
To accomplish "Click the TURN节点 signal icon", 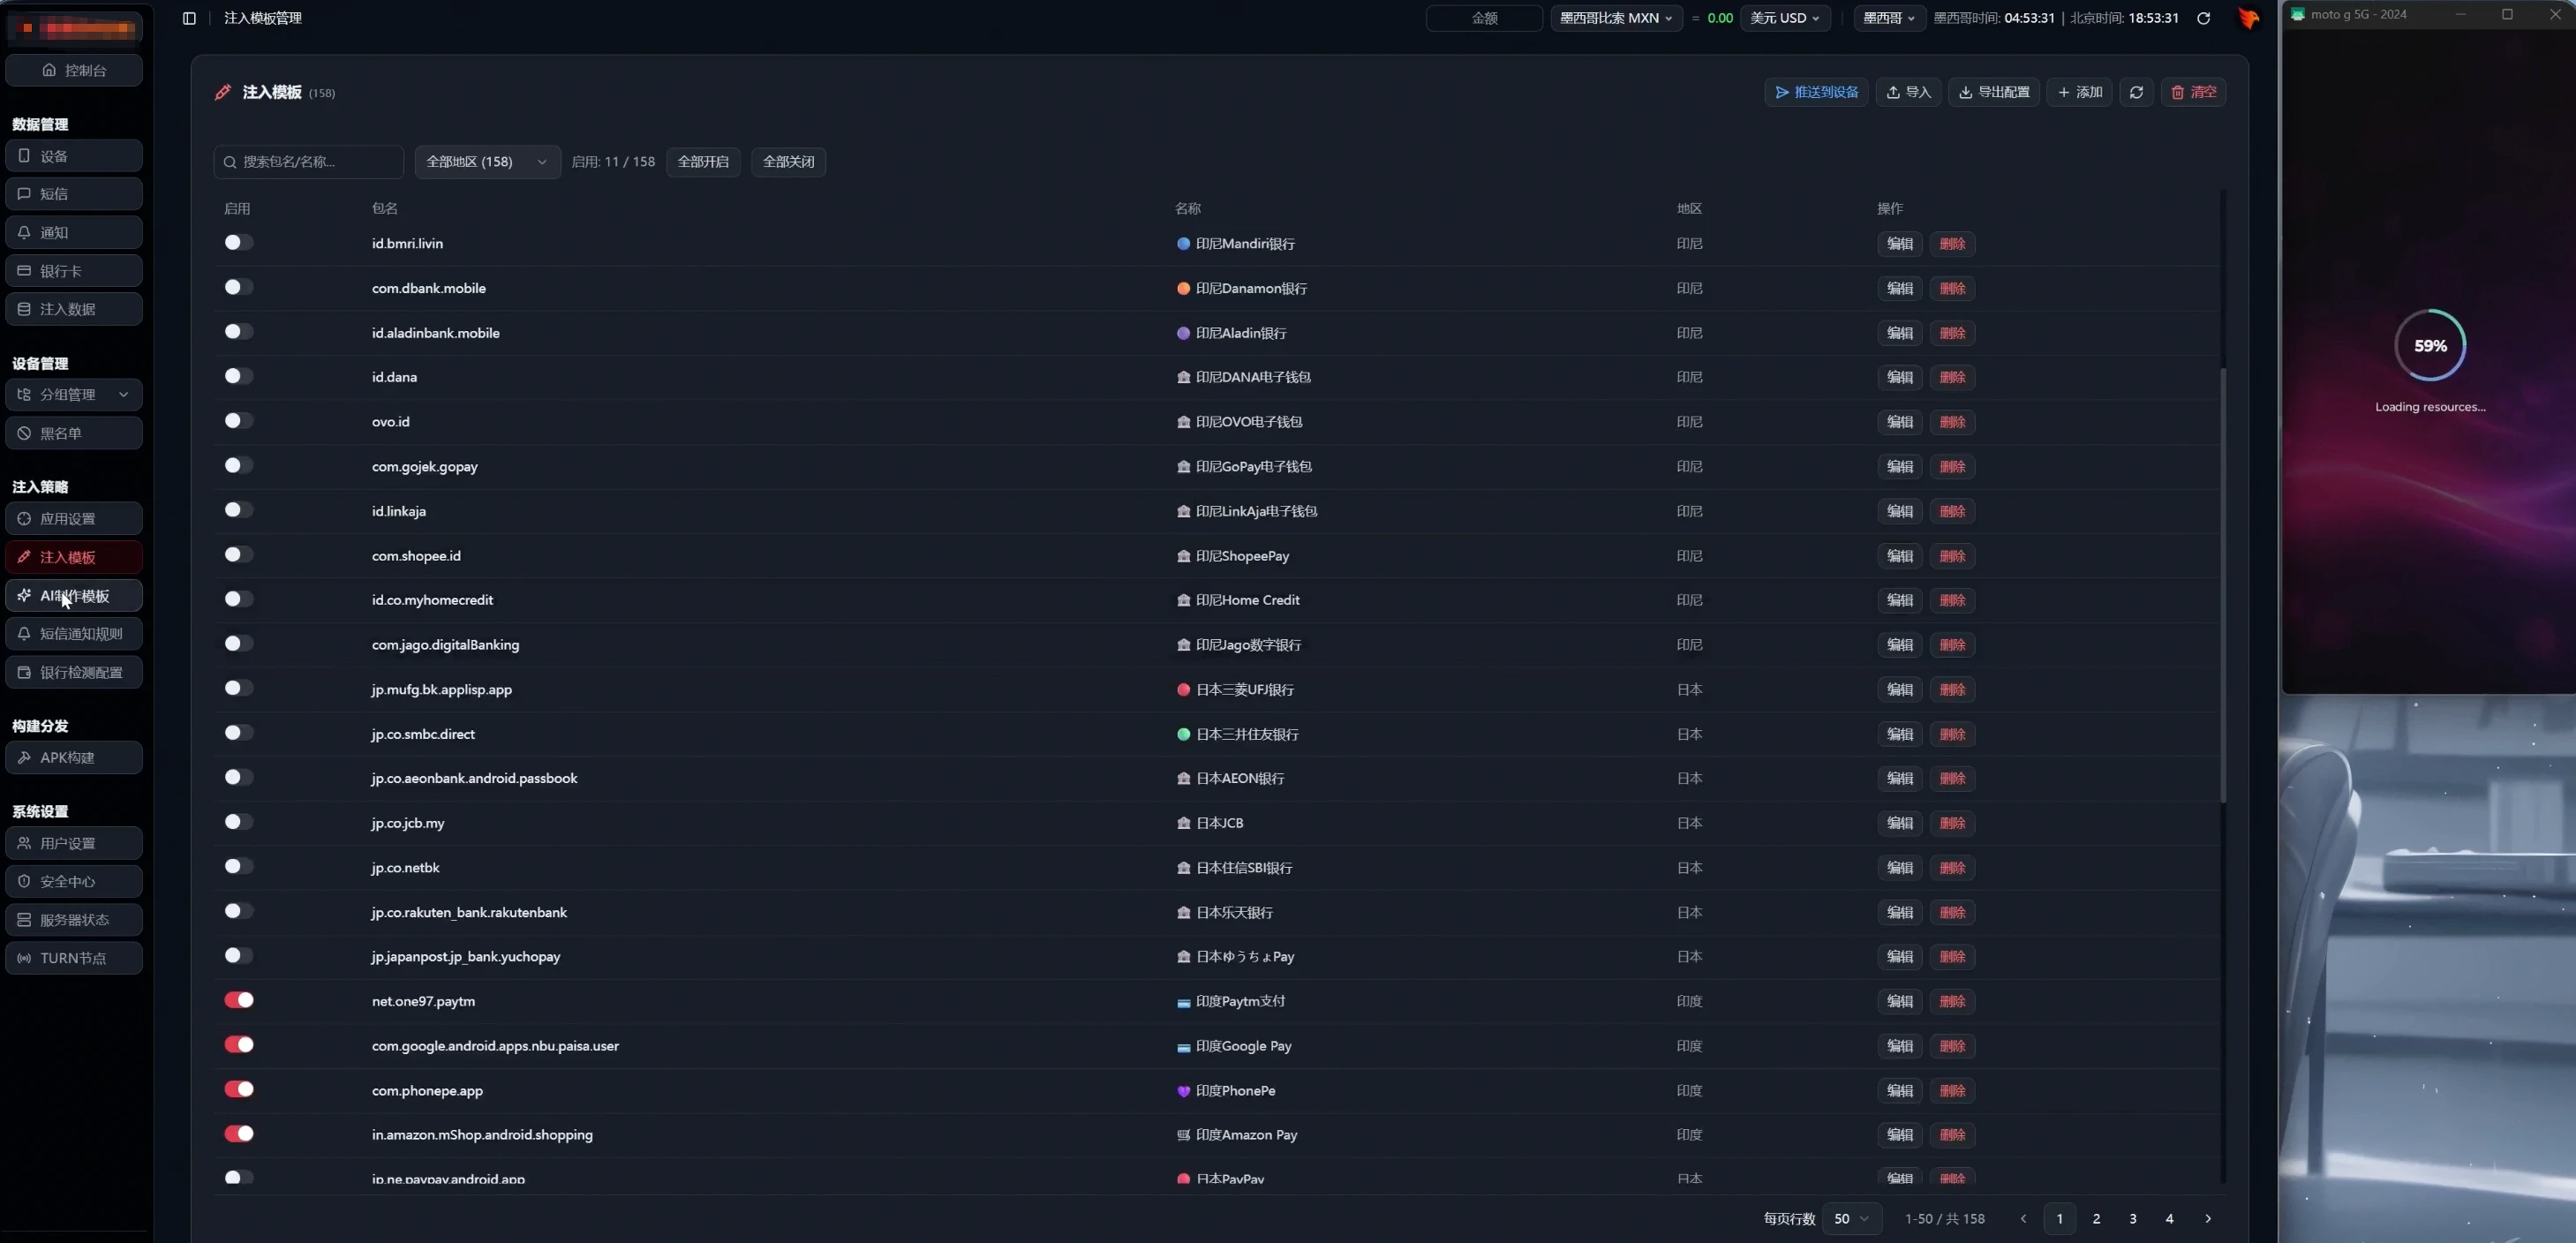I will (x=24, y=958).
